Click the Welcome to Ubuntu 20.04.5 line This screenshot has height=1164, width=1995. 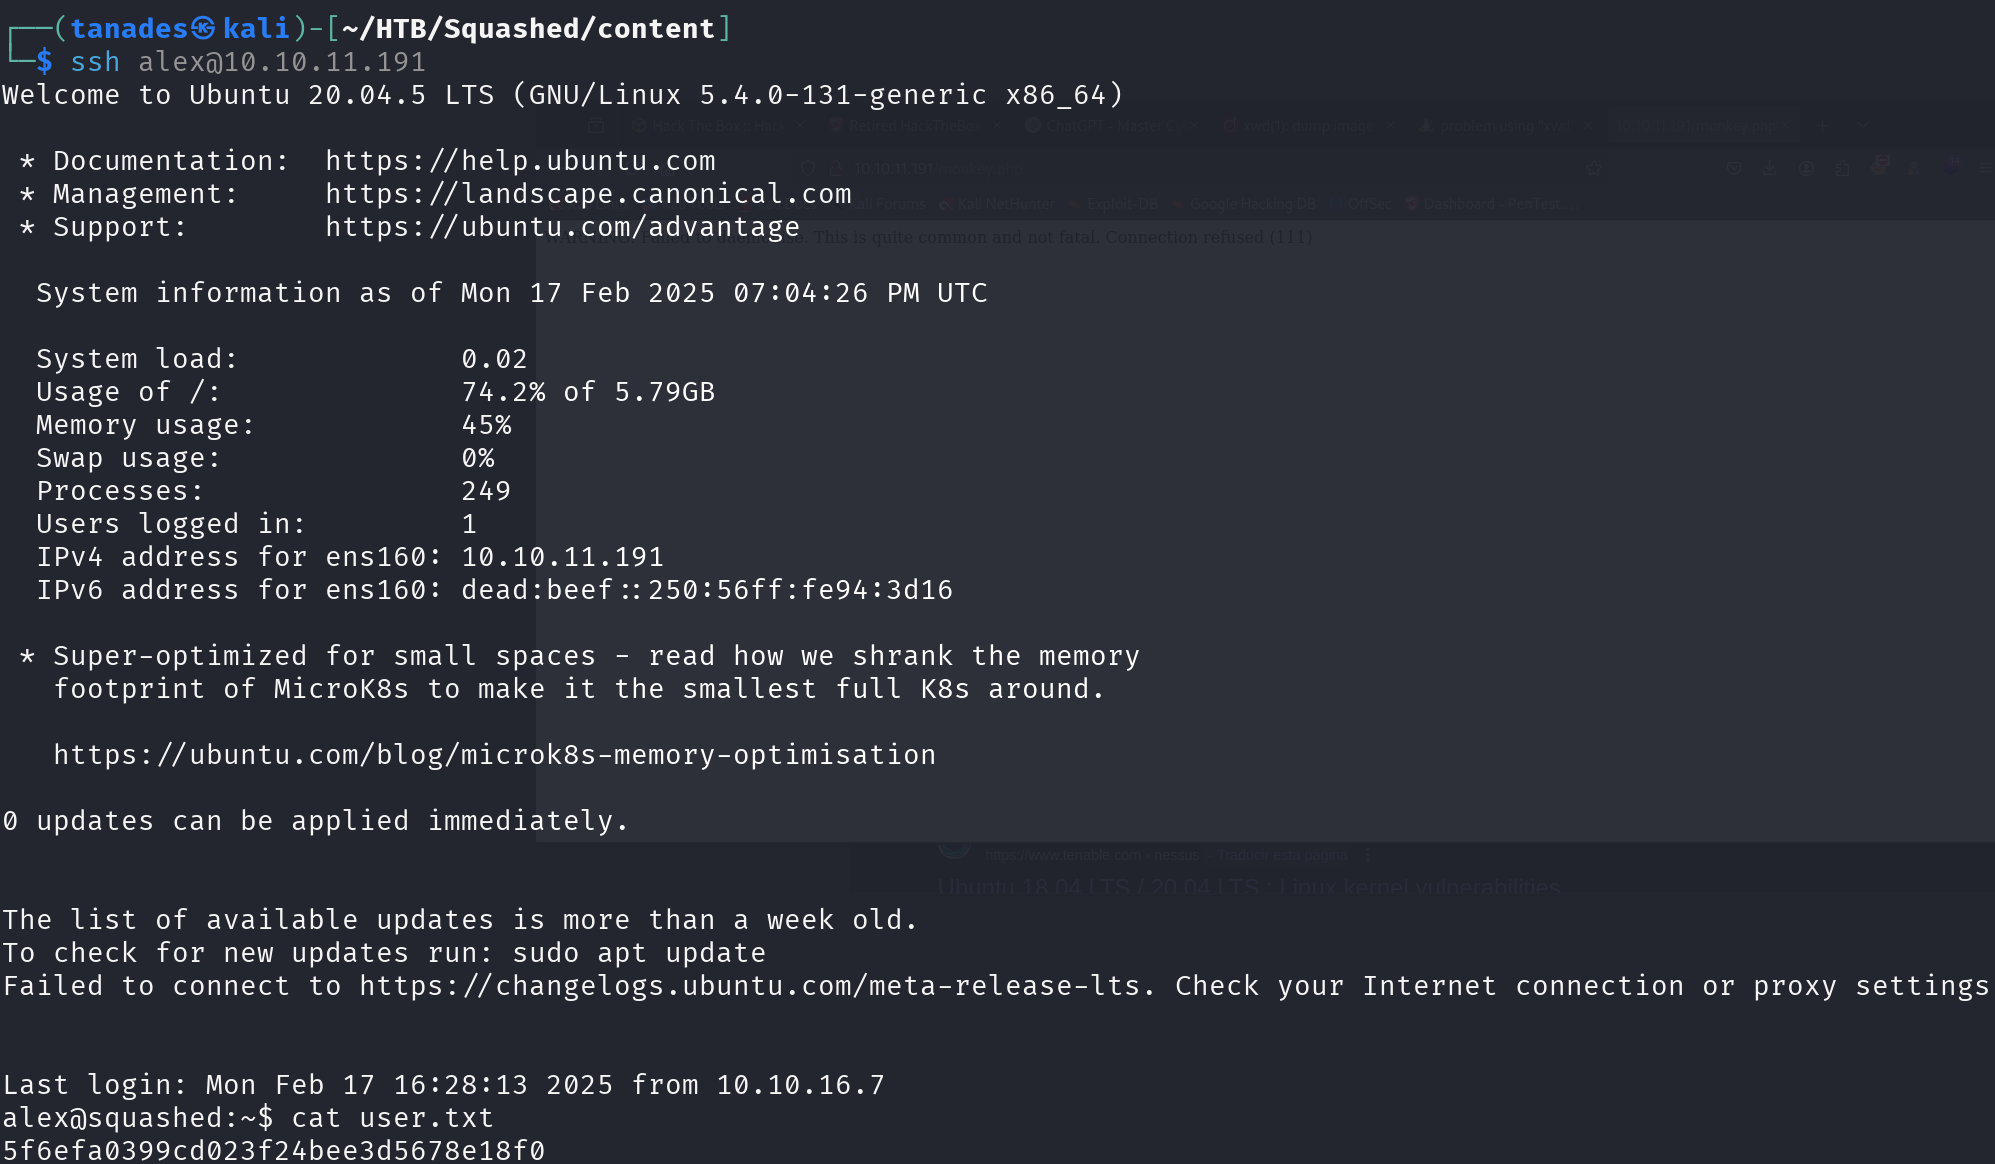563,95
